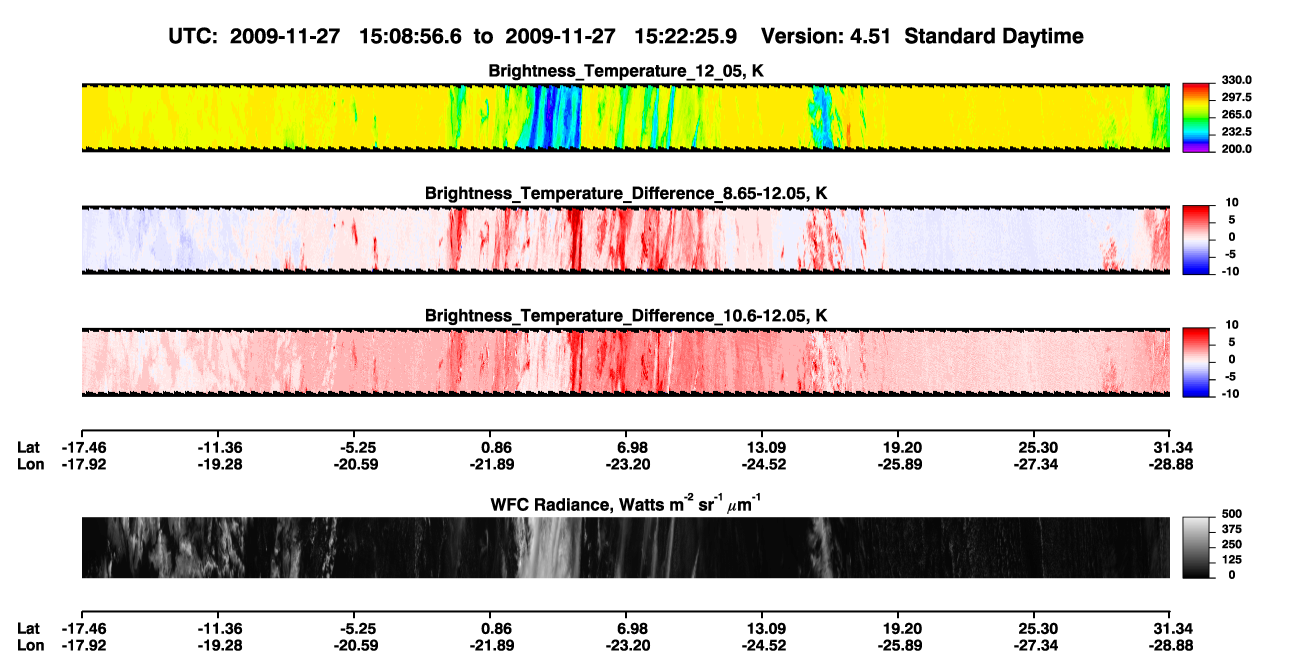
Task: Click the 'WFC Radiance, Watts' panel title
Action: click(x=626, y=504)
